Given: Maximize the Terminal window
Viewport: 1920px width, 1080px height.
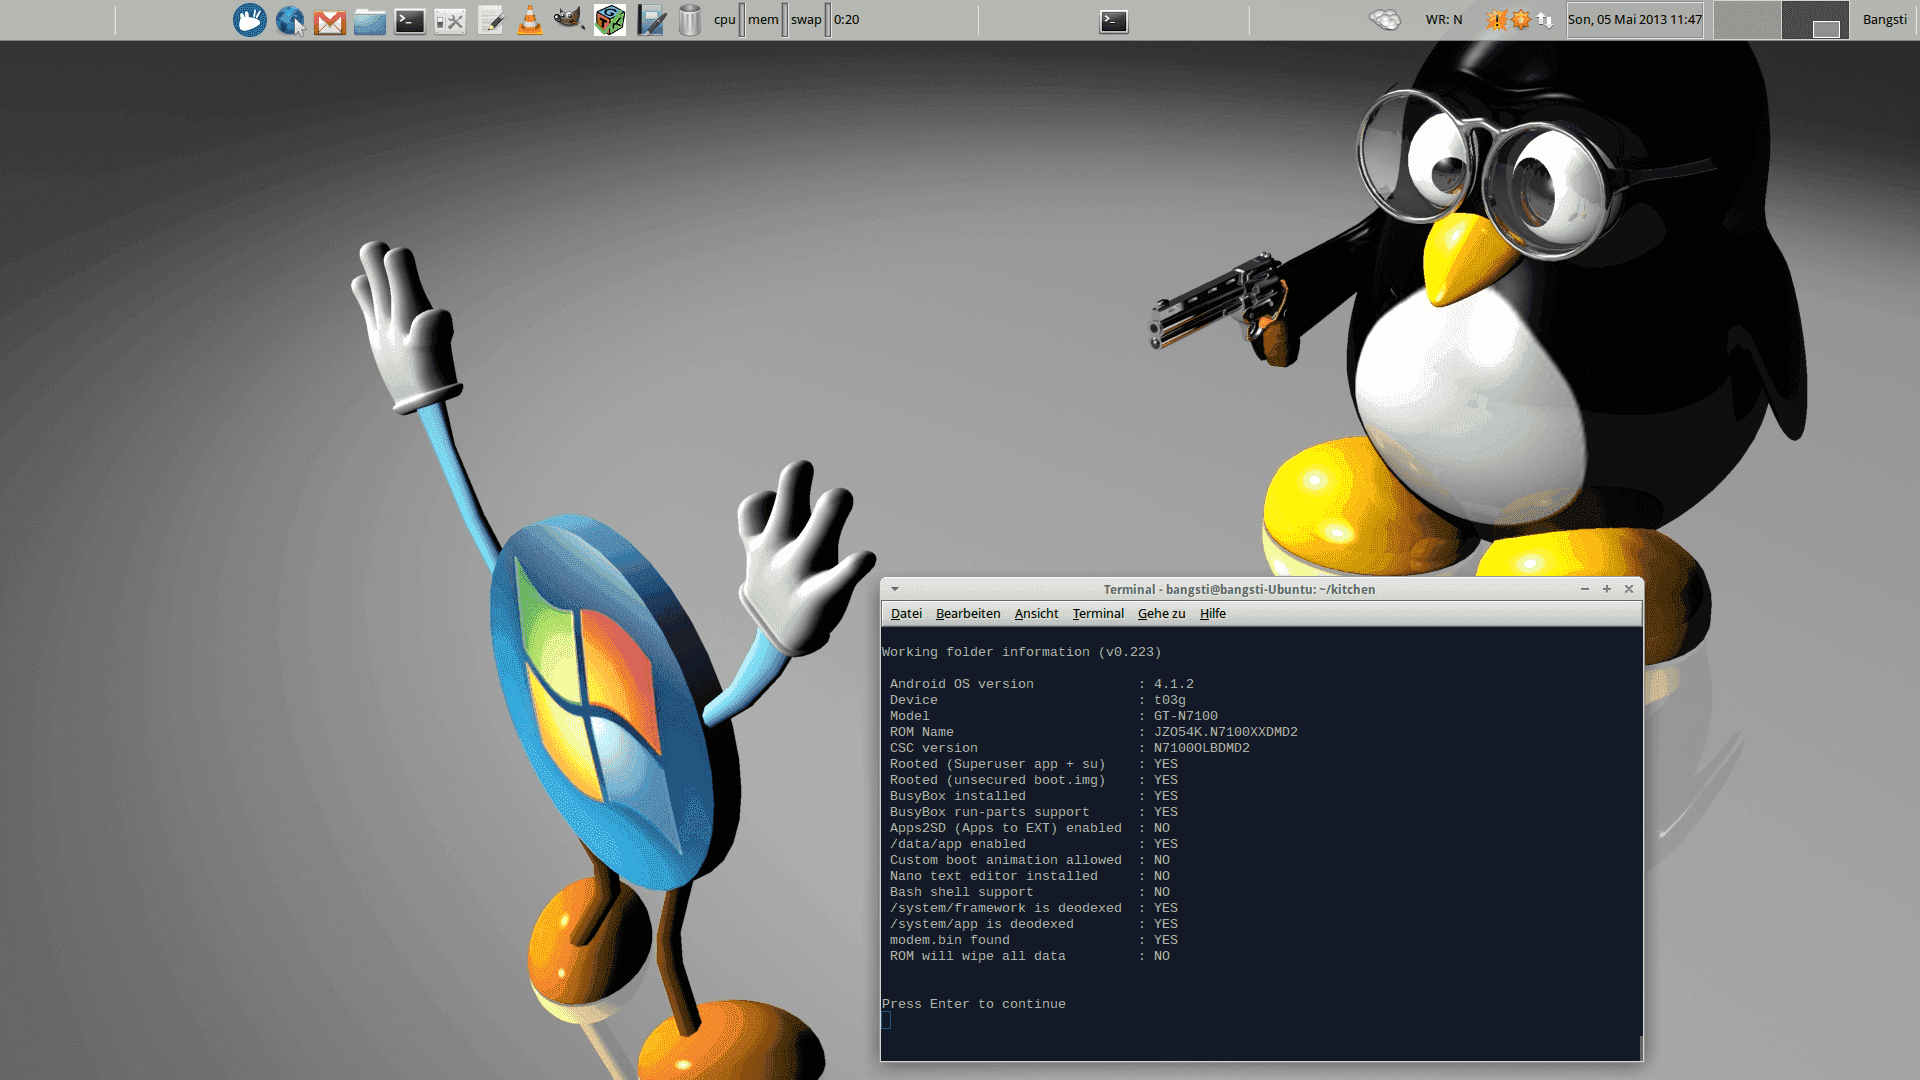Looking at the screenshot, I should [x=1607, y=589].
